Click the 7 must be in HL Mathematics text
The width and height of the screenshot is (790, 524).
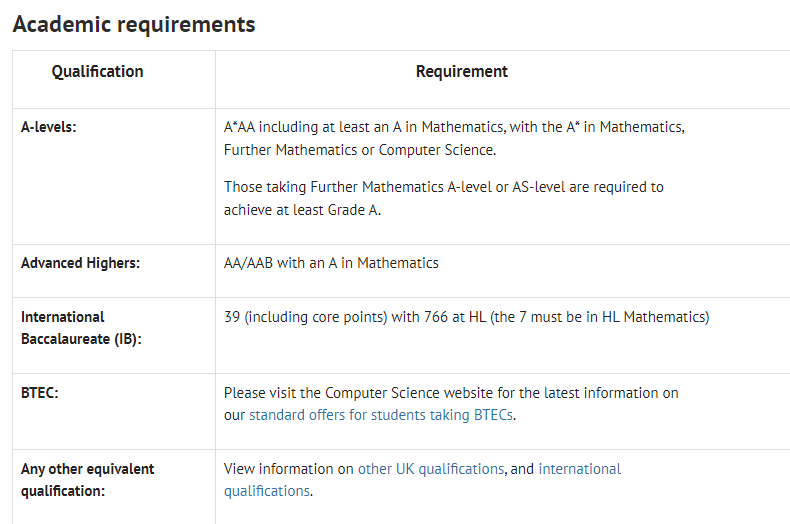(x=612, y=317)
